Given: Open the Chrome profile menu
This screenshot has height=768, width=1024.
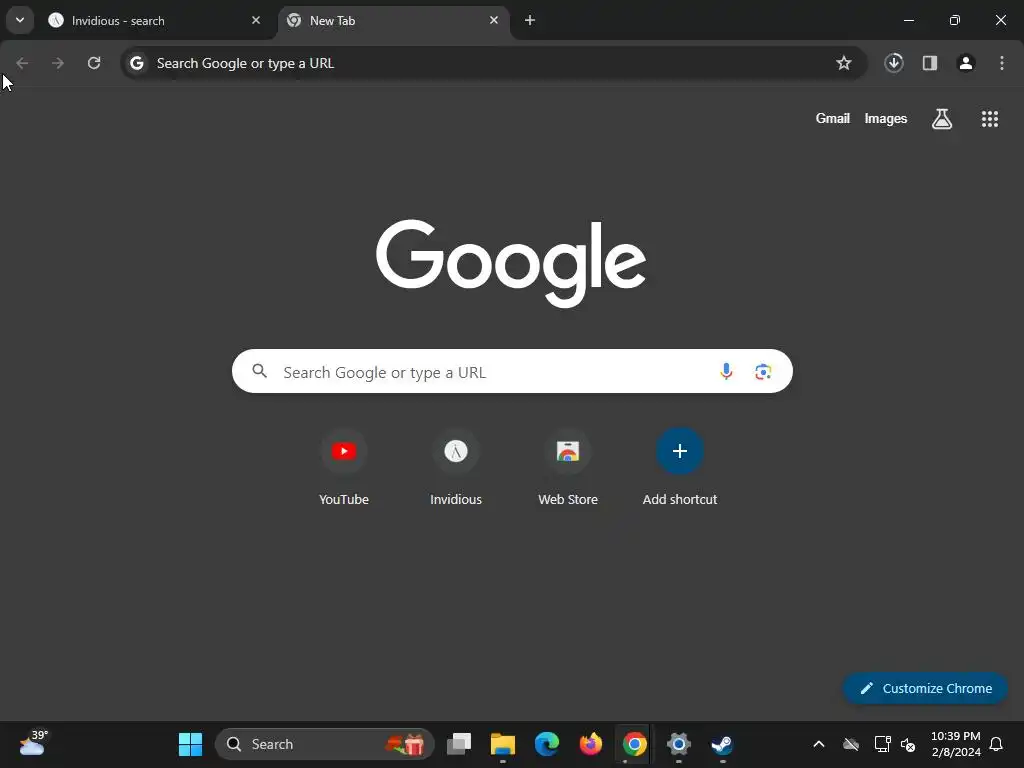Looking at the screenshot, I should pyautogui.click(x=965, y=63).
